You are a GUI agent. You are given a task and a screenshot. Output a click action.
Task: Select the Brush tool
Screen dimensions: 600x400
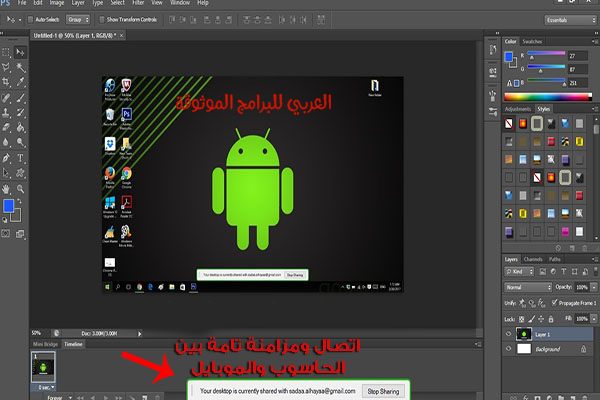(20, 98)
